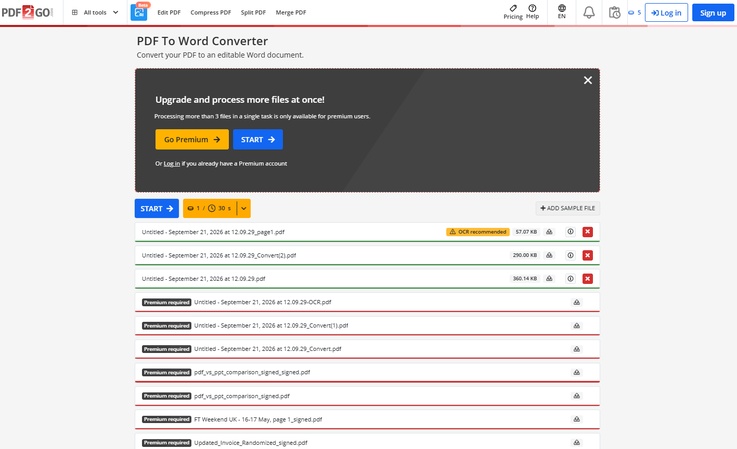Remove the 360.14 KB file
Image resolution: width=737 pixels, height=449 pixels.
coord(588,279)
